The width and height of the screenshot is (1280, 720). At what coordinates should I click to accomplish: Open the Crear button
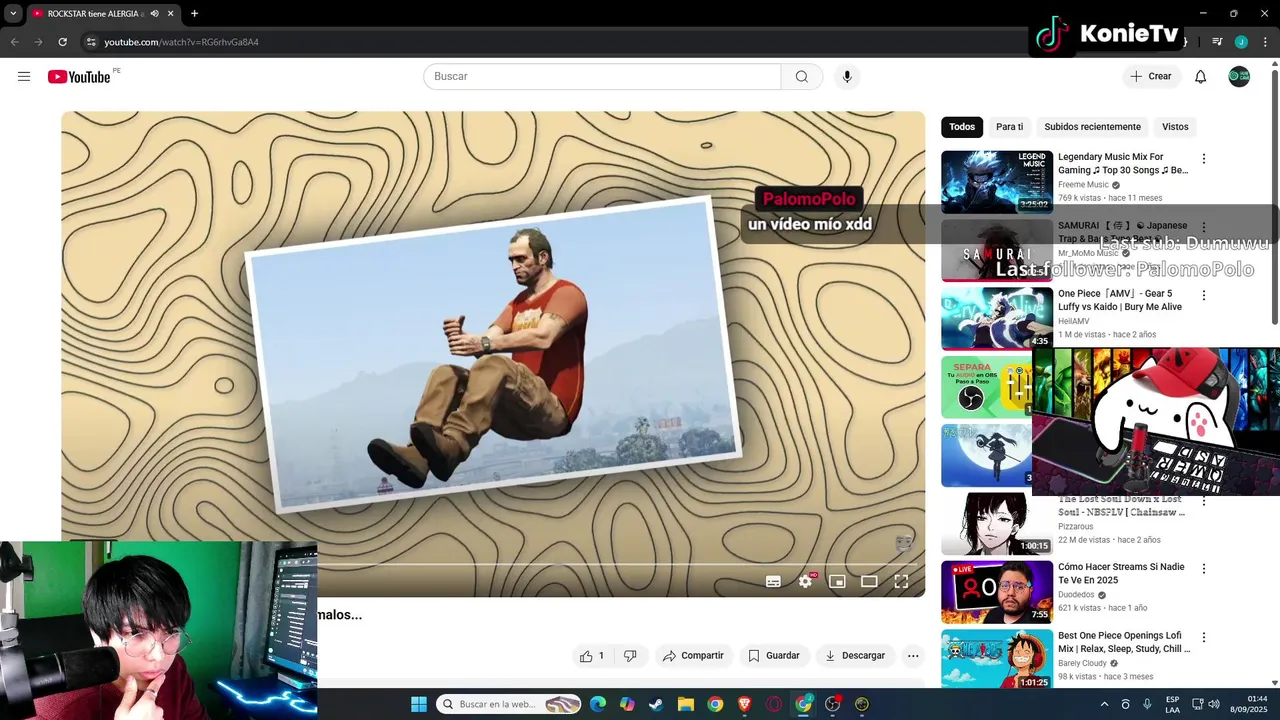1151,77
